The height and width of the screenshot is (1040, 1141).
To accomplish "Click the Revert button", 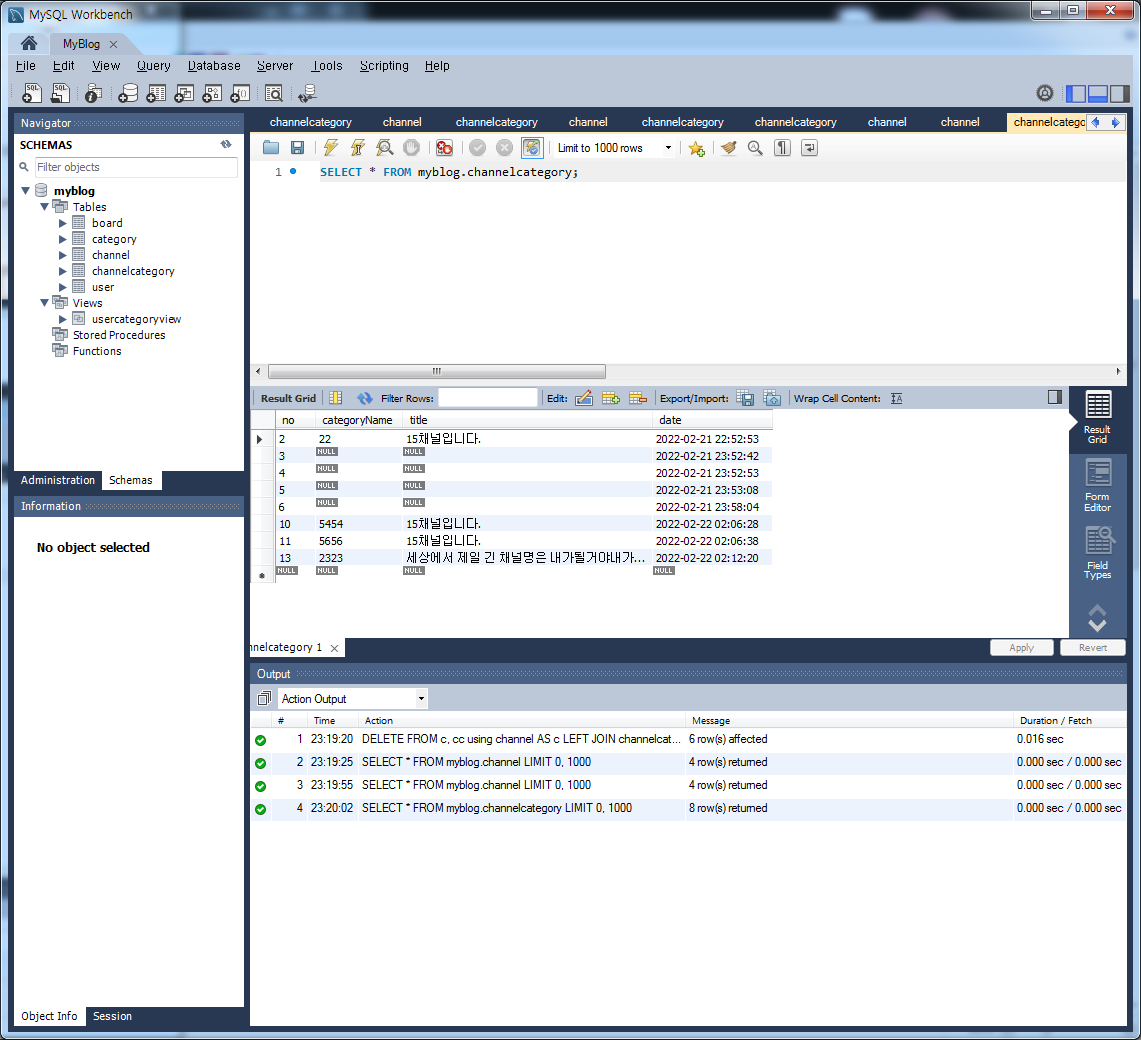I will click(1093, 648).
